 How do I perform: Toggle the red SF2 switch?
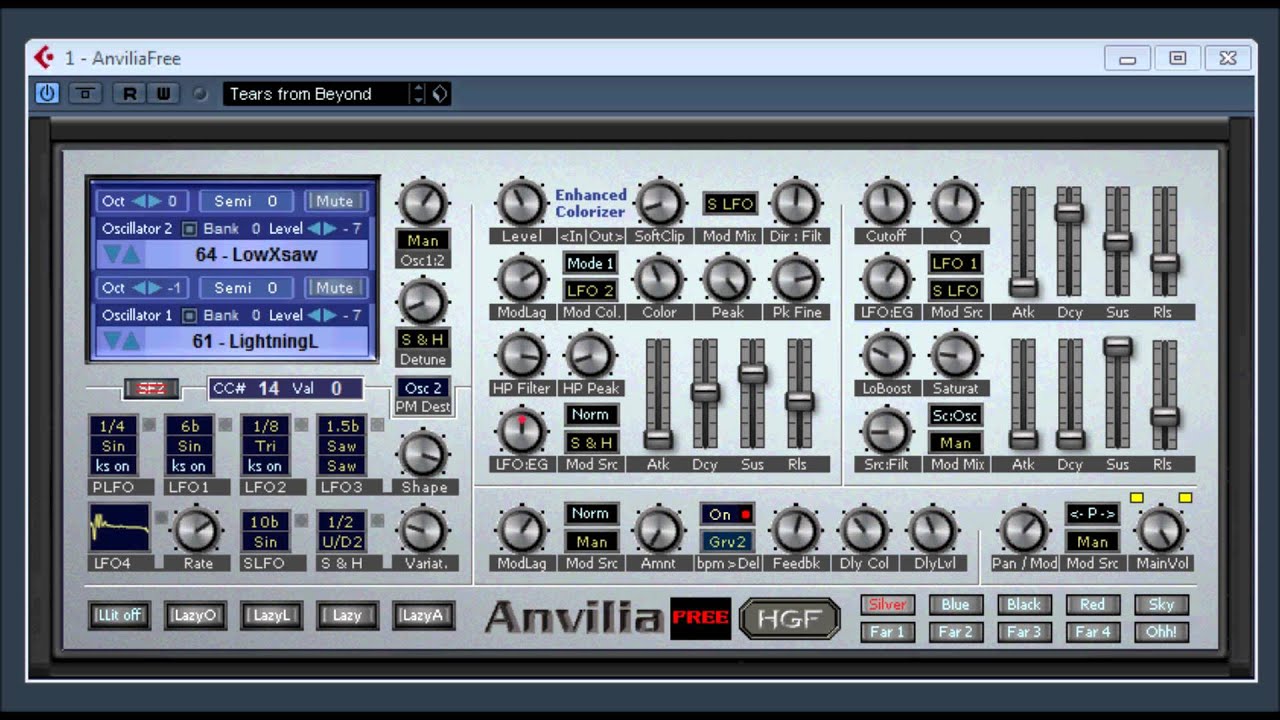click(151, 388)
